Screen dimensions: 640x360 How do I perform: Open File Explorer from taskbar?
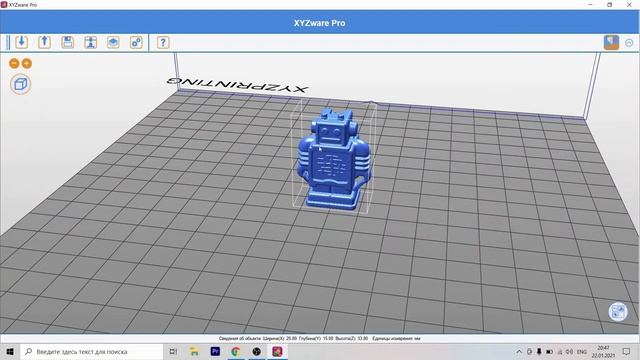point(194,351)
